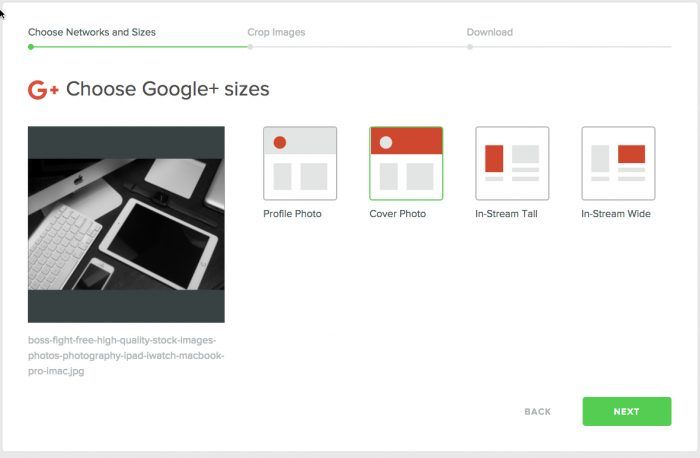Toggle the Cover Photo size icon
The image size is (700, 458).
tap(406, 163)
